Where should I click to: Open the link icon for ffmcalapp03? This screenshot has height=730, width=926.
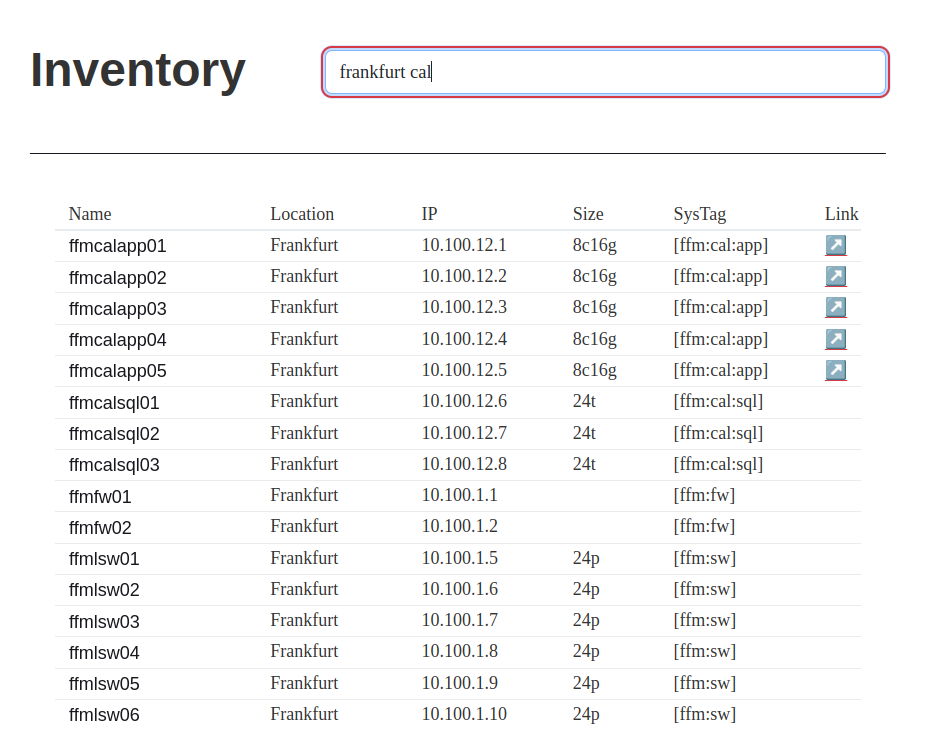tap(835, 307)
